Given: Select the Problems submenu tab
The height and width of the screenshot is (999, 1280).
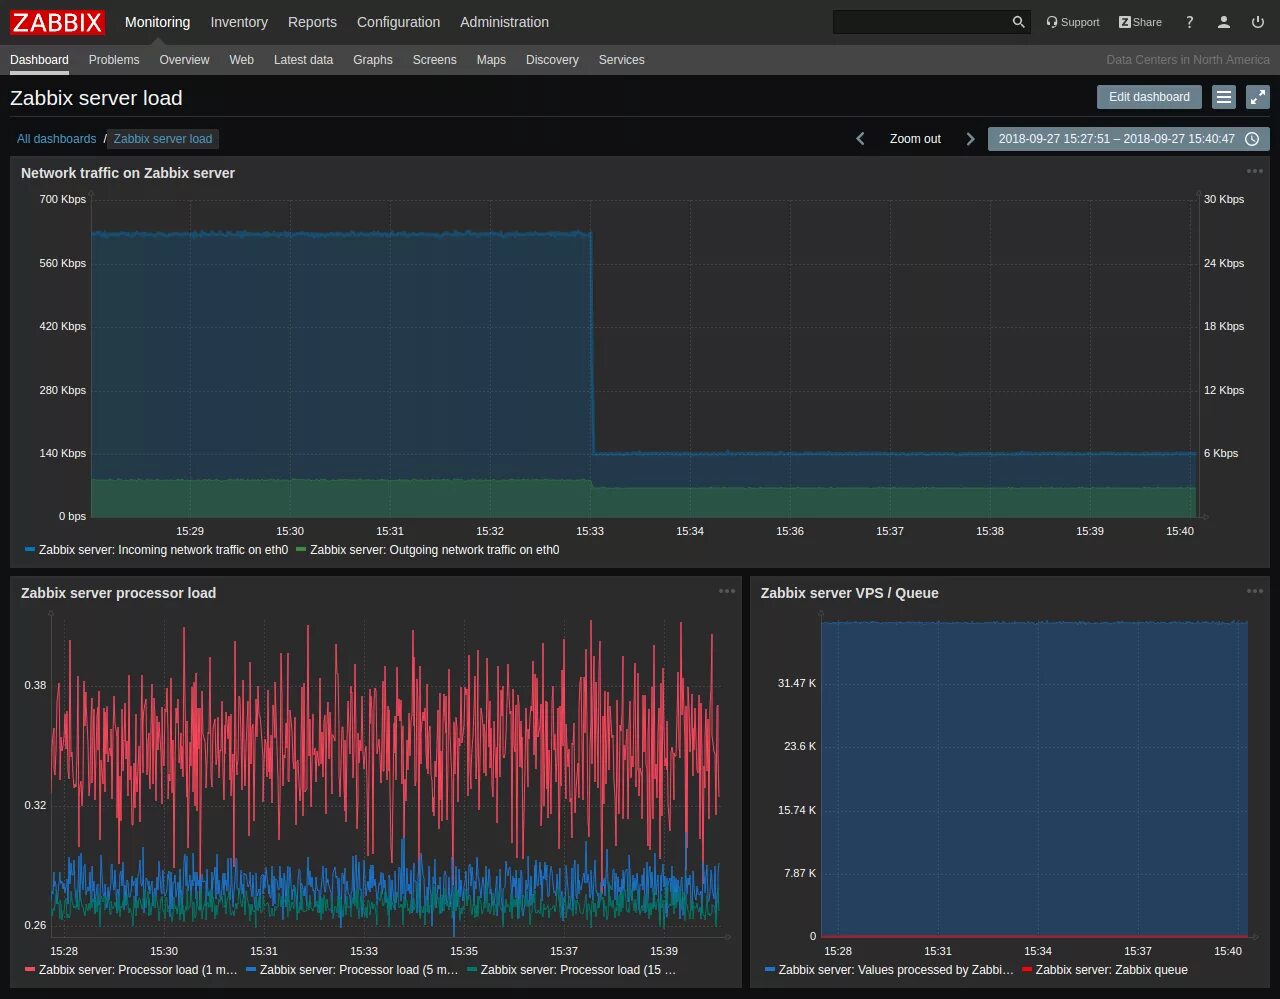Looking at the screenshot, I should pyautogui.click(x=114, y=60).
